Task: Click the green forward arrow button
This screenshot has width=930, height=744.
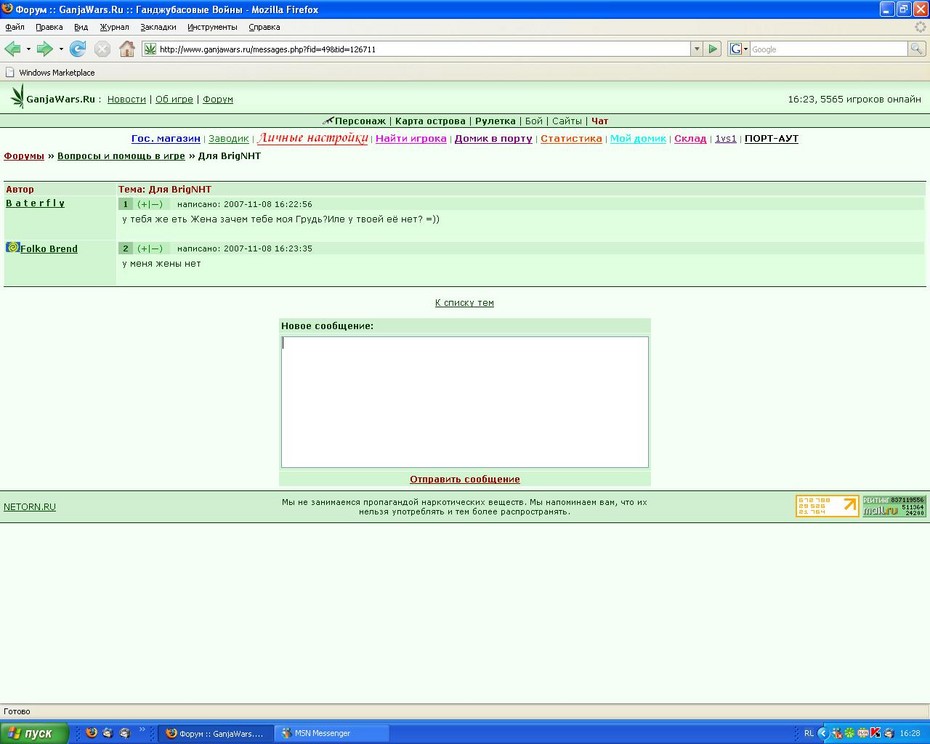Action: 44,49
